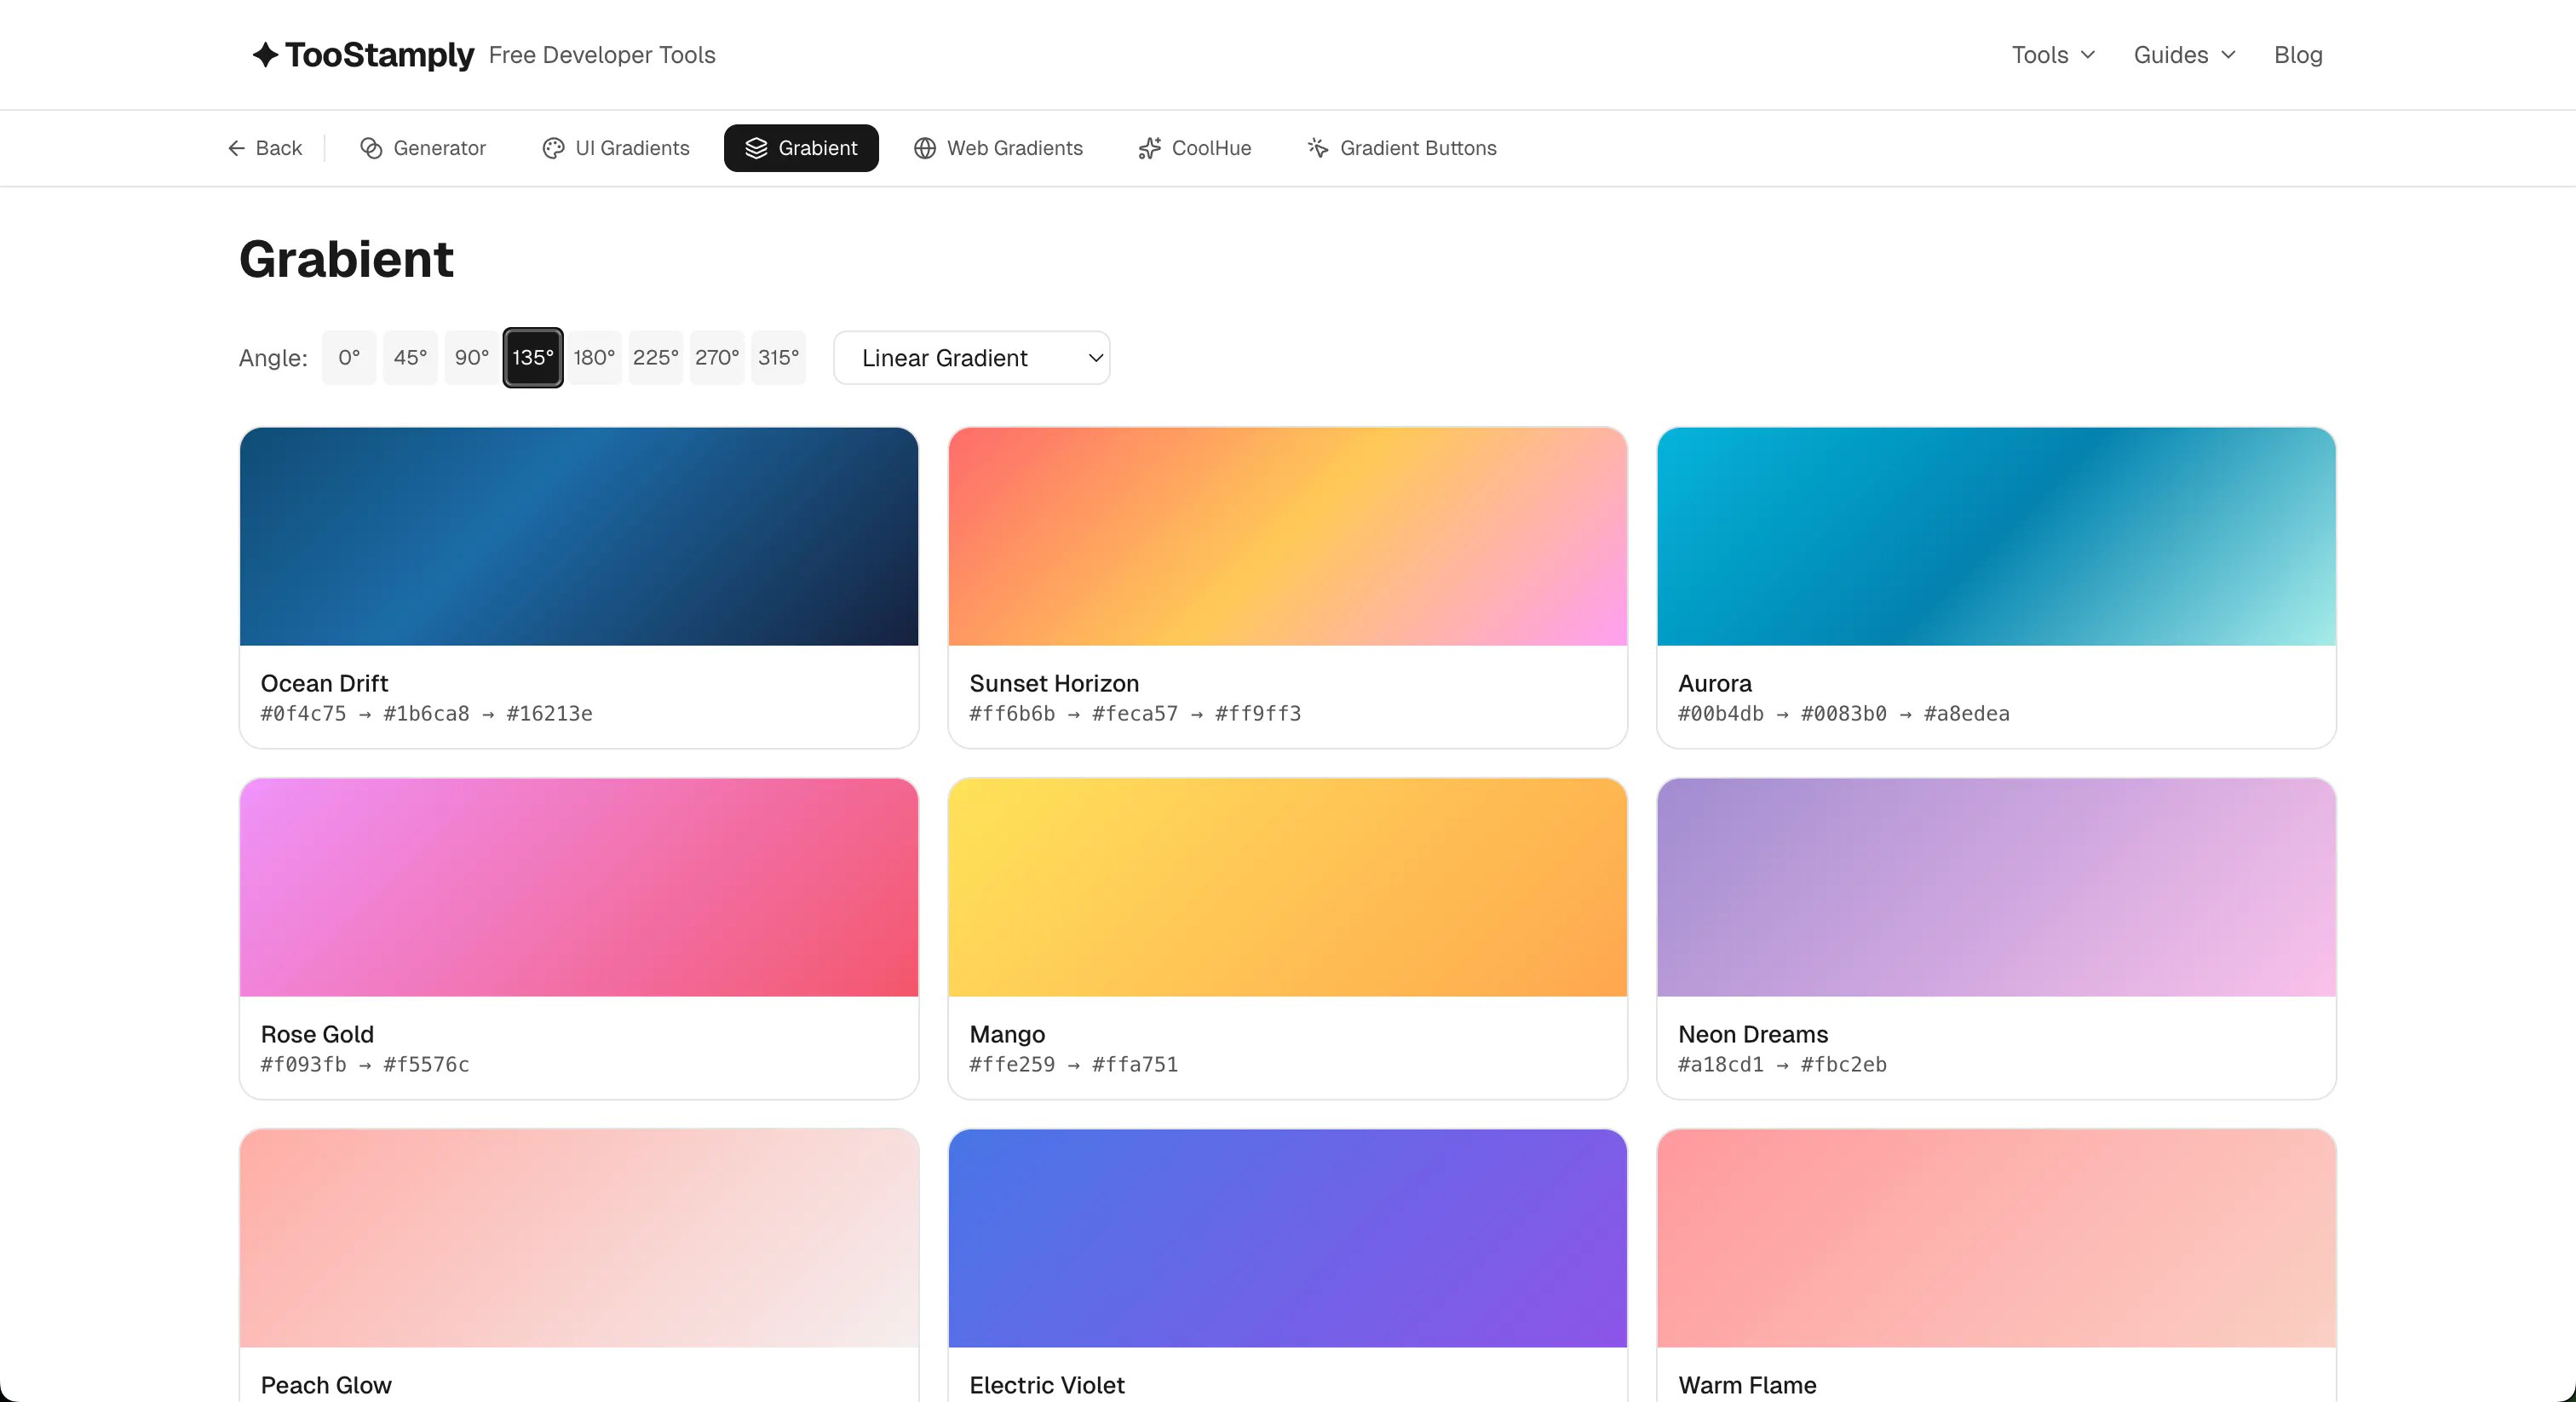Go Back to previous page
Screen dimensions: 2576x1402
click(264, 148)
